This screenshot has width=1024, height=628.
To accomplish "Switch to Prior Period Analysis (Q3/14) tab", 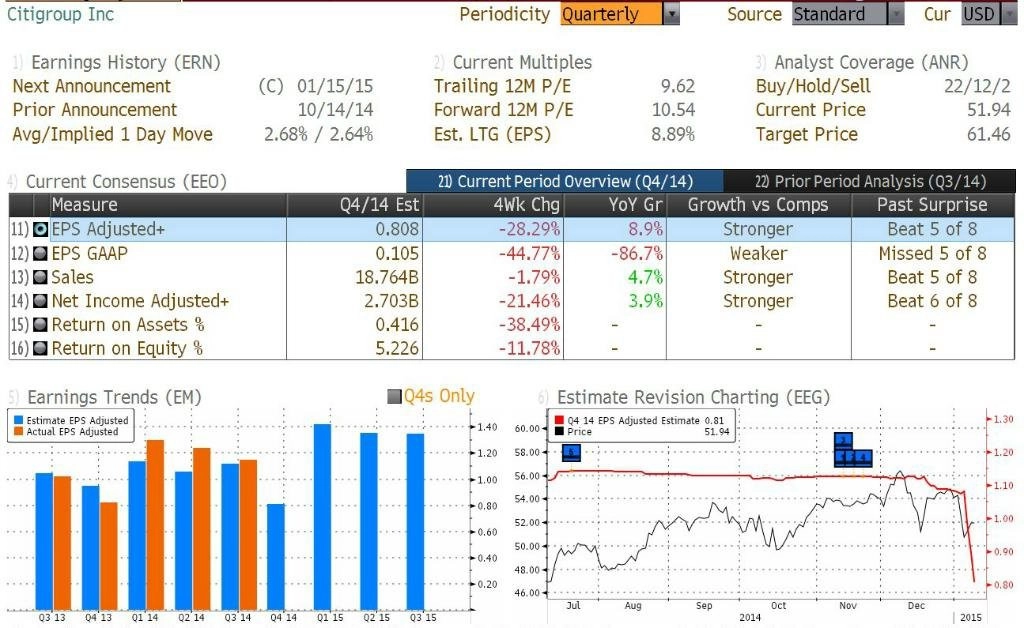I will point(870,181).
